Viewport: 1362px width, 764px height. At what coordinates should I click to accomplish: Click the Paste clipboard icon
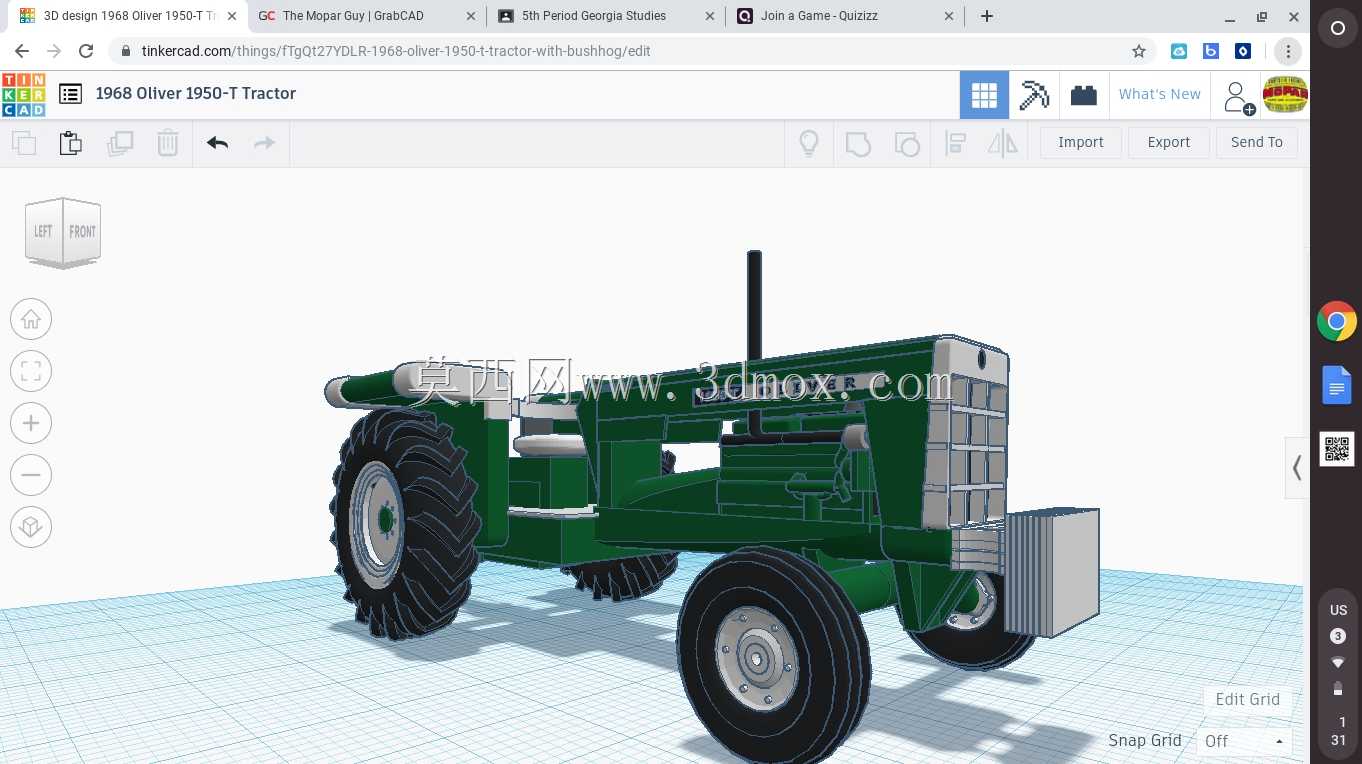[70, 143]
